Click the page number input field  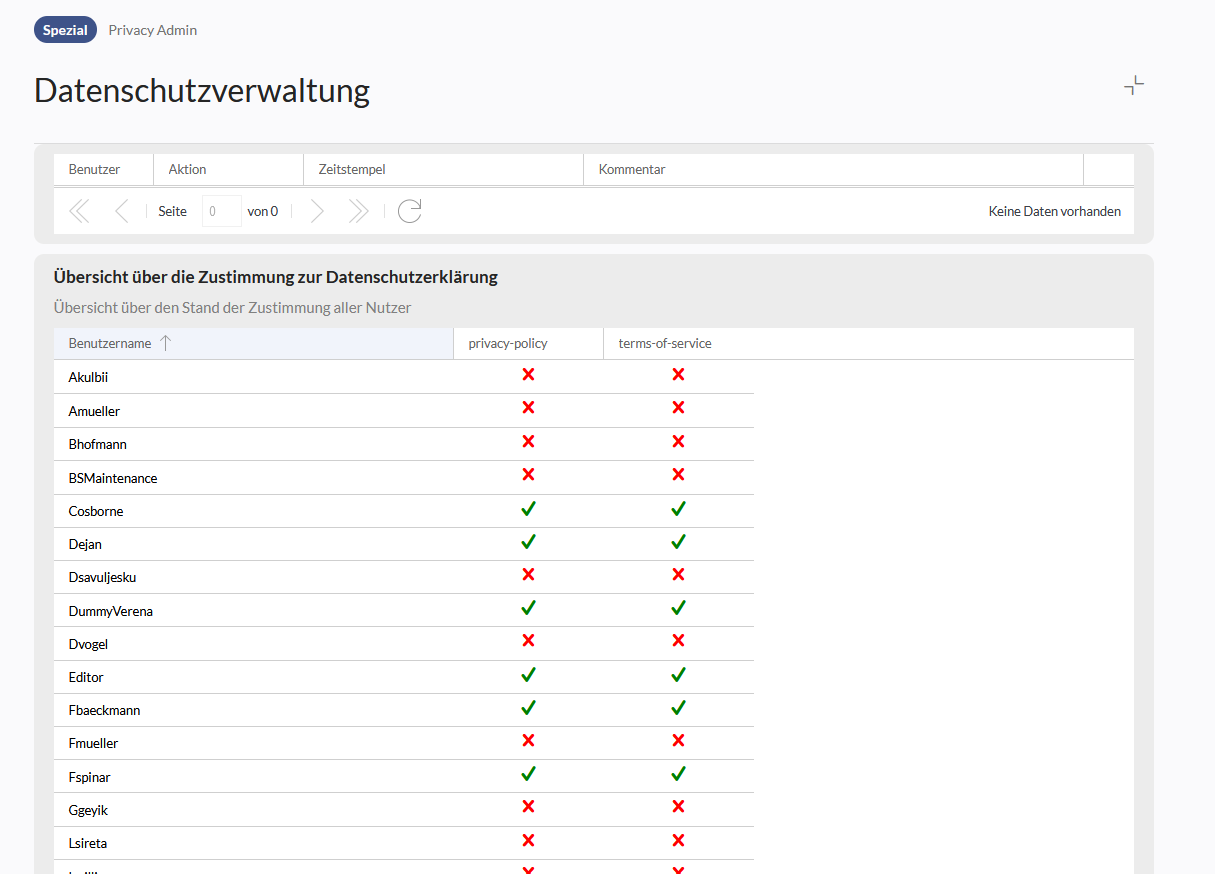221,211
